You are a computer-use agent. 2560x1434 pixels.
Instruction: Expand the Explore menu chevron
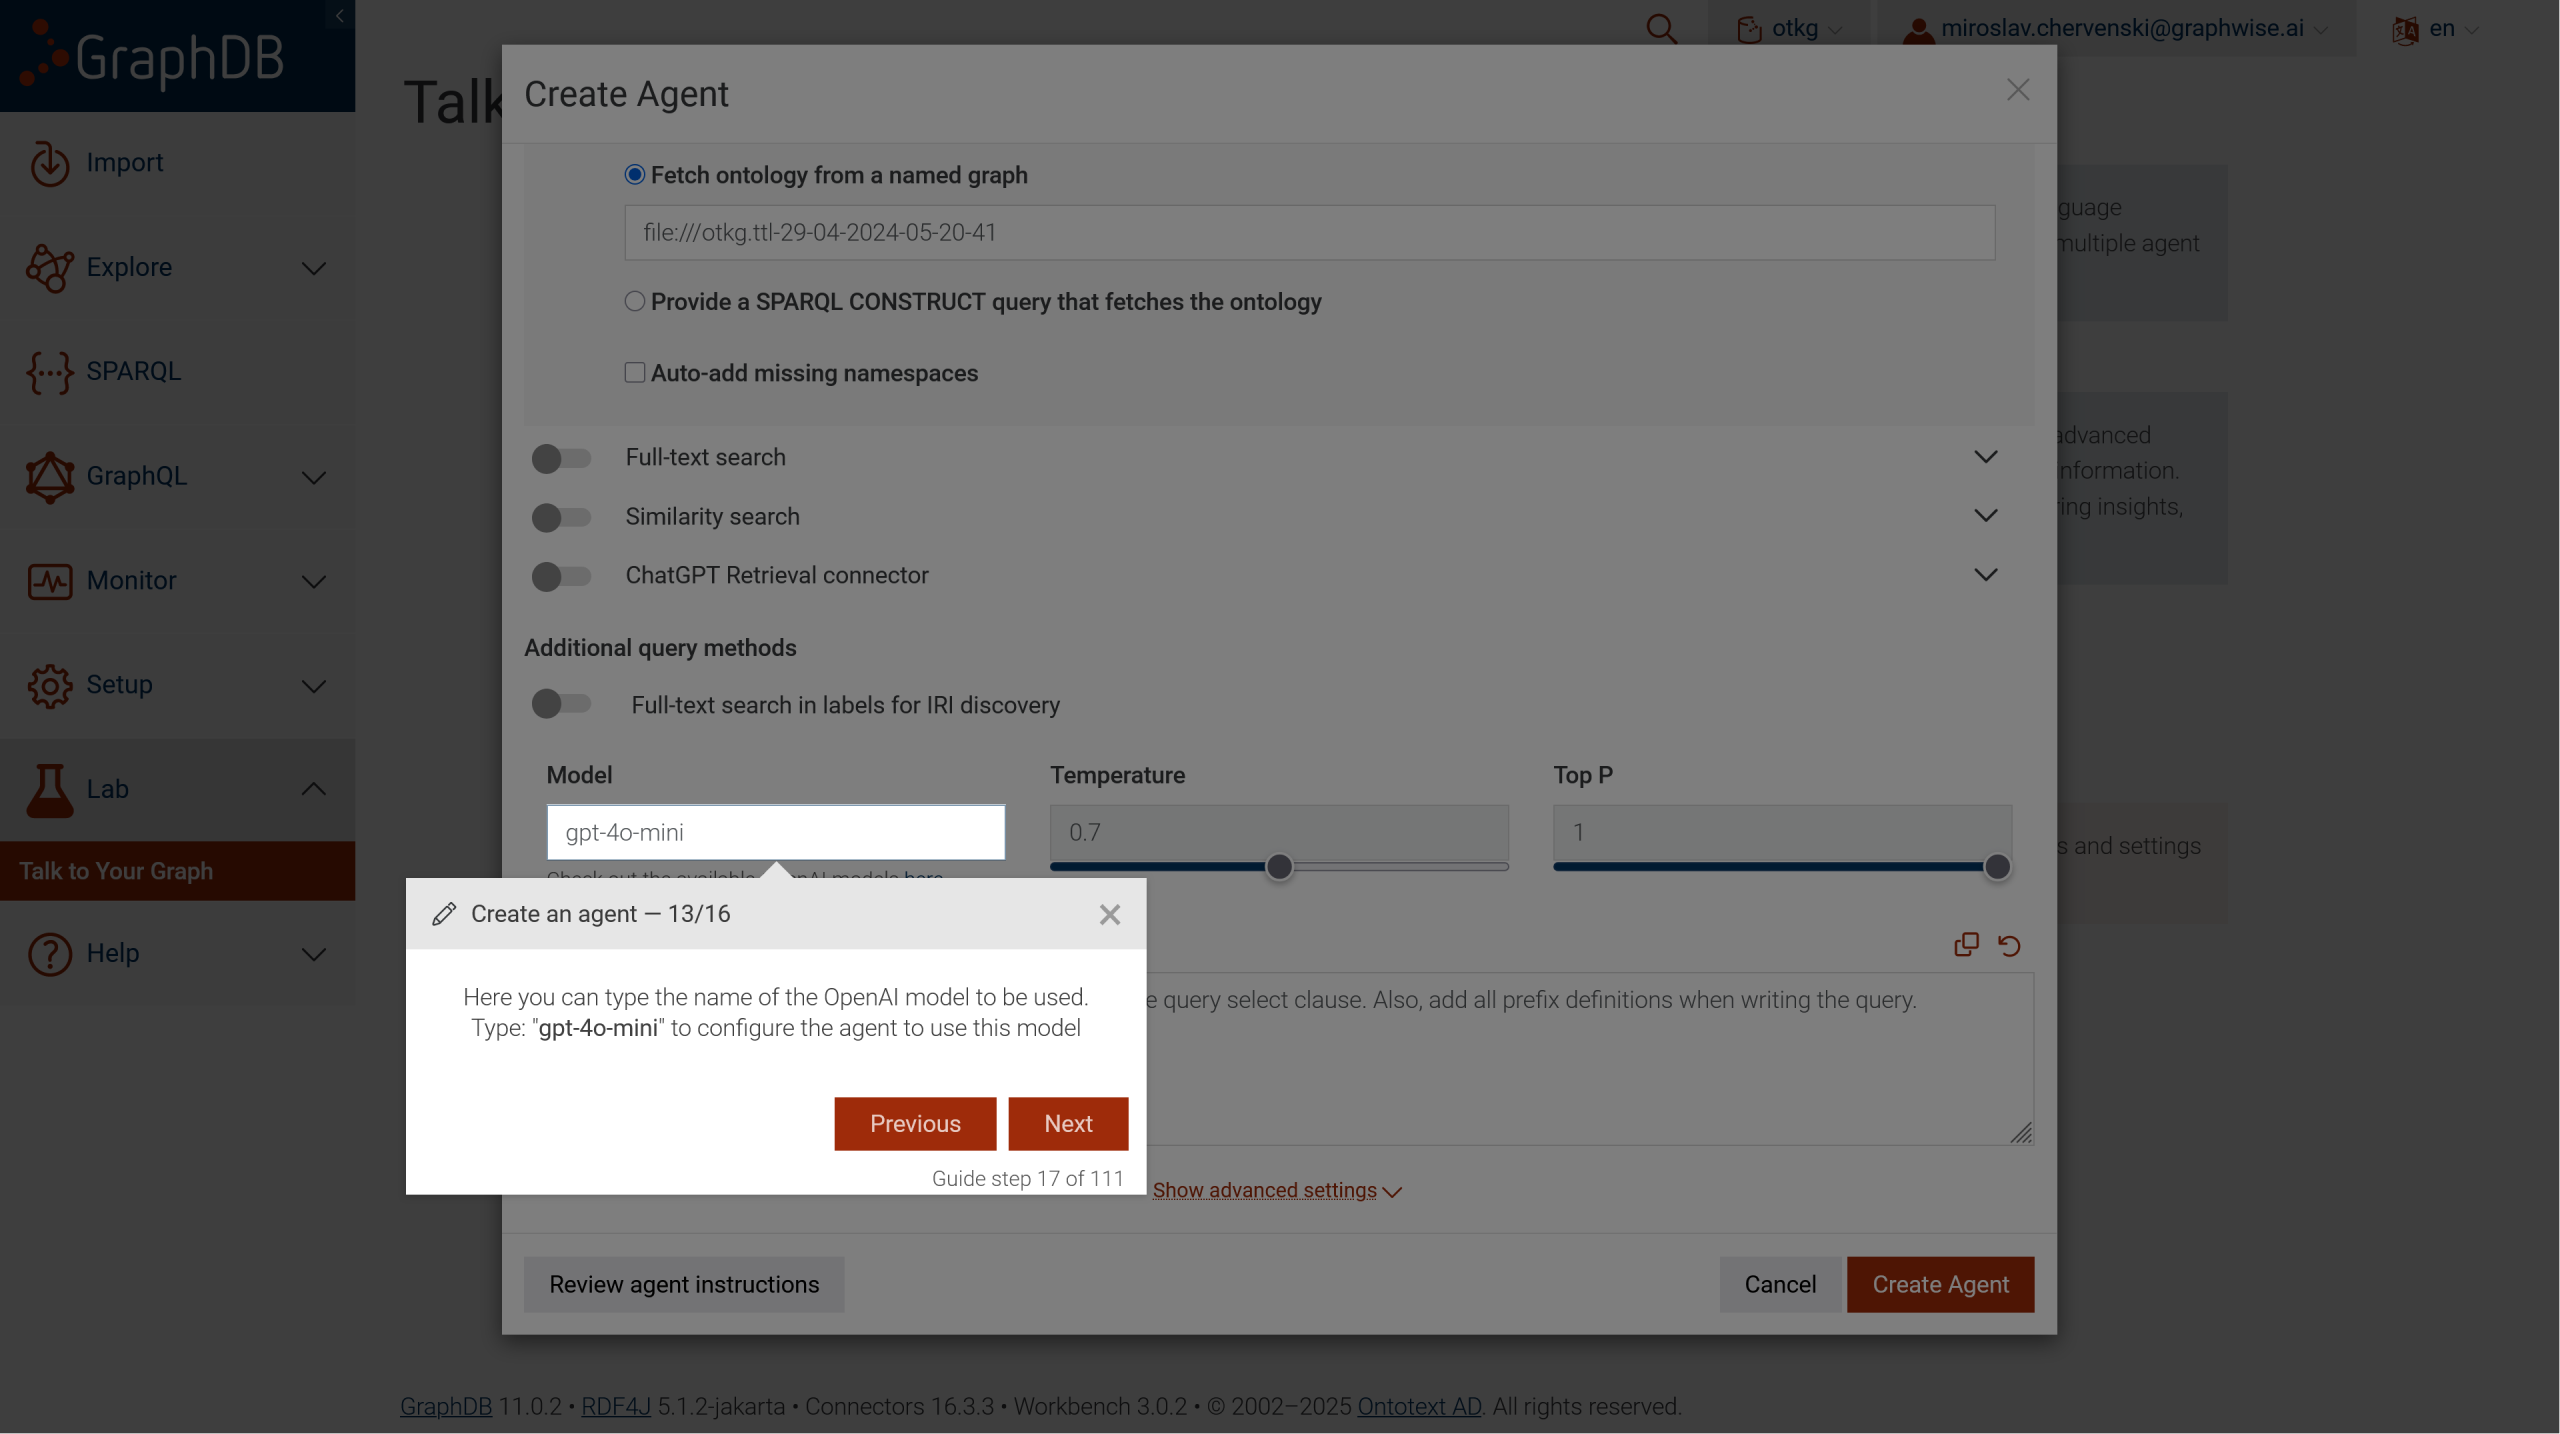coord(314,268)
